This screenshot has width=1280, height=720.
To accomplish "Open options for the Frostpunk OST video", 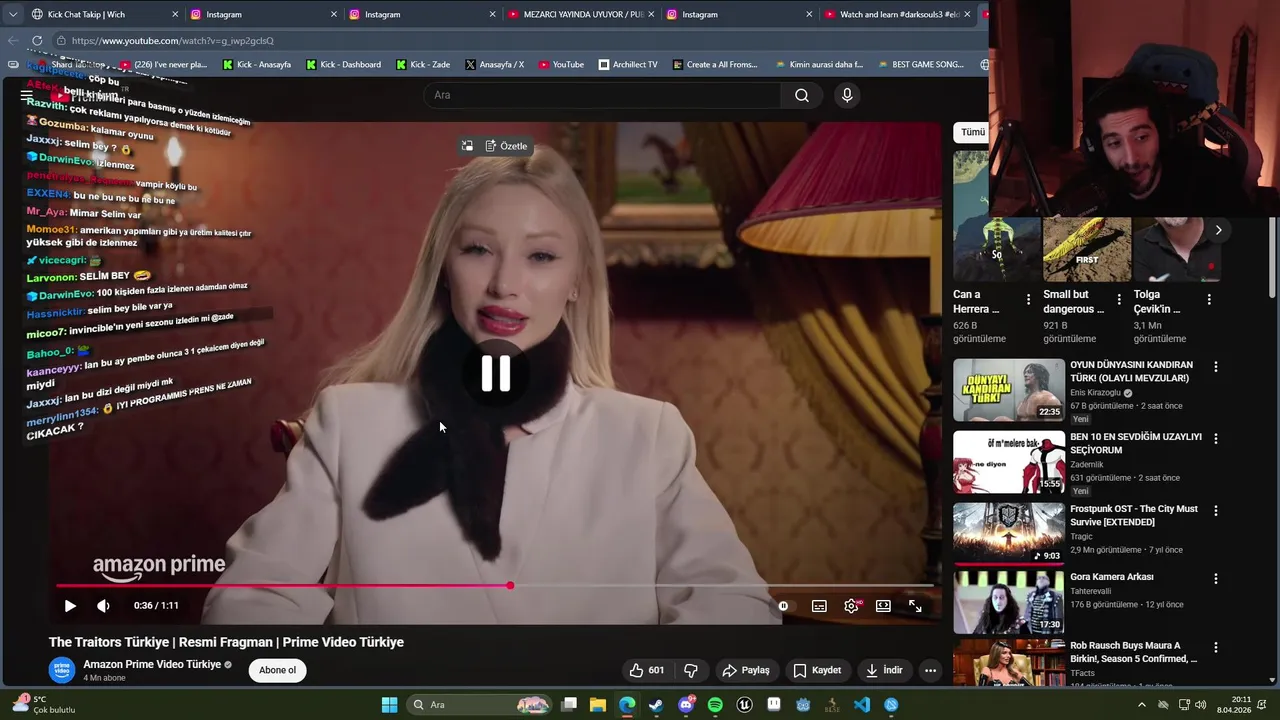I will click(x=1216, y=510).
